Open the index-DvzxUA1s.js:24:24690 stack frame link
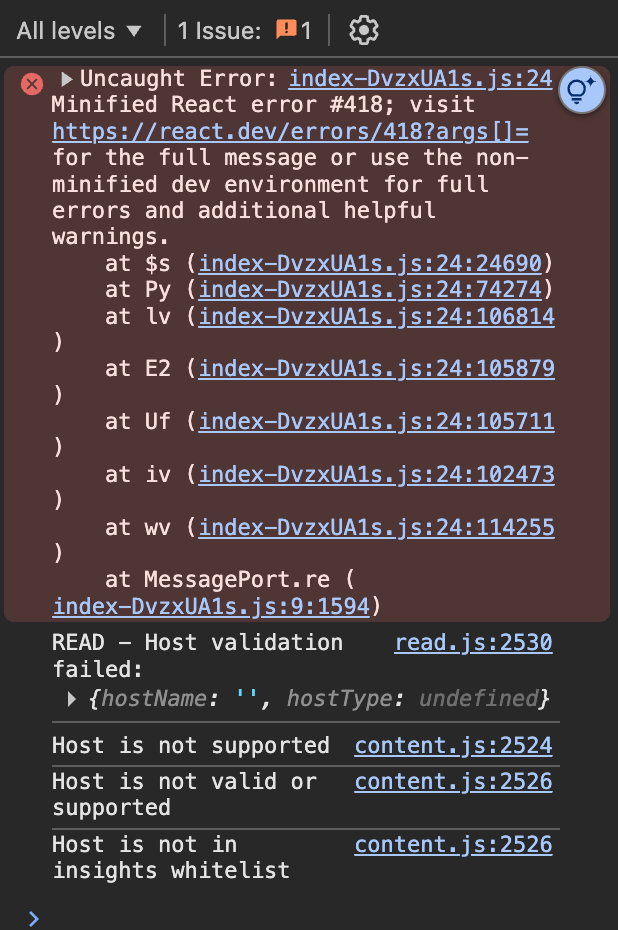 pyautogui.click(x=370, y=263)
